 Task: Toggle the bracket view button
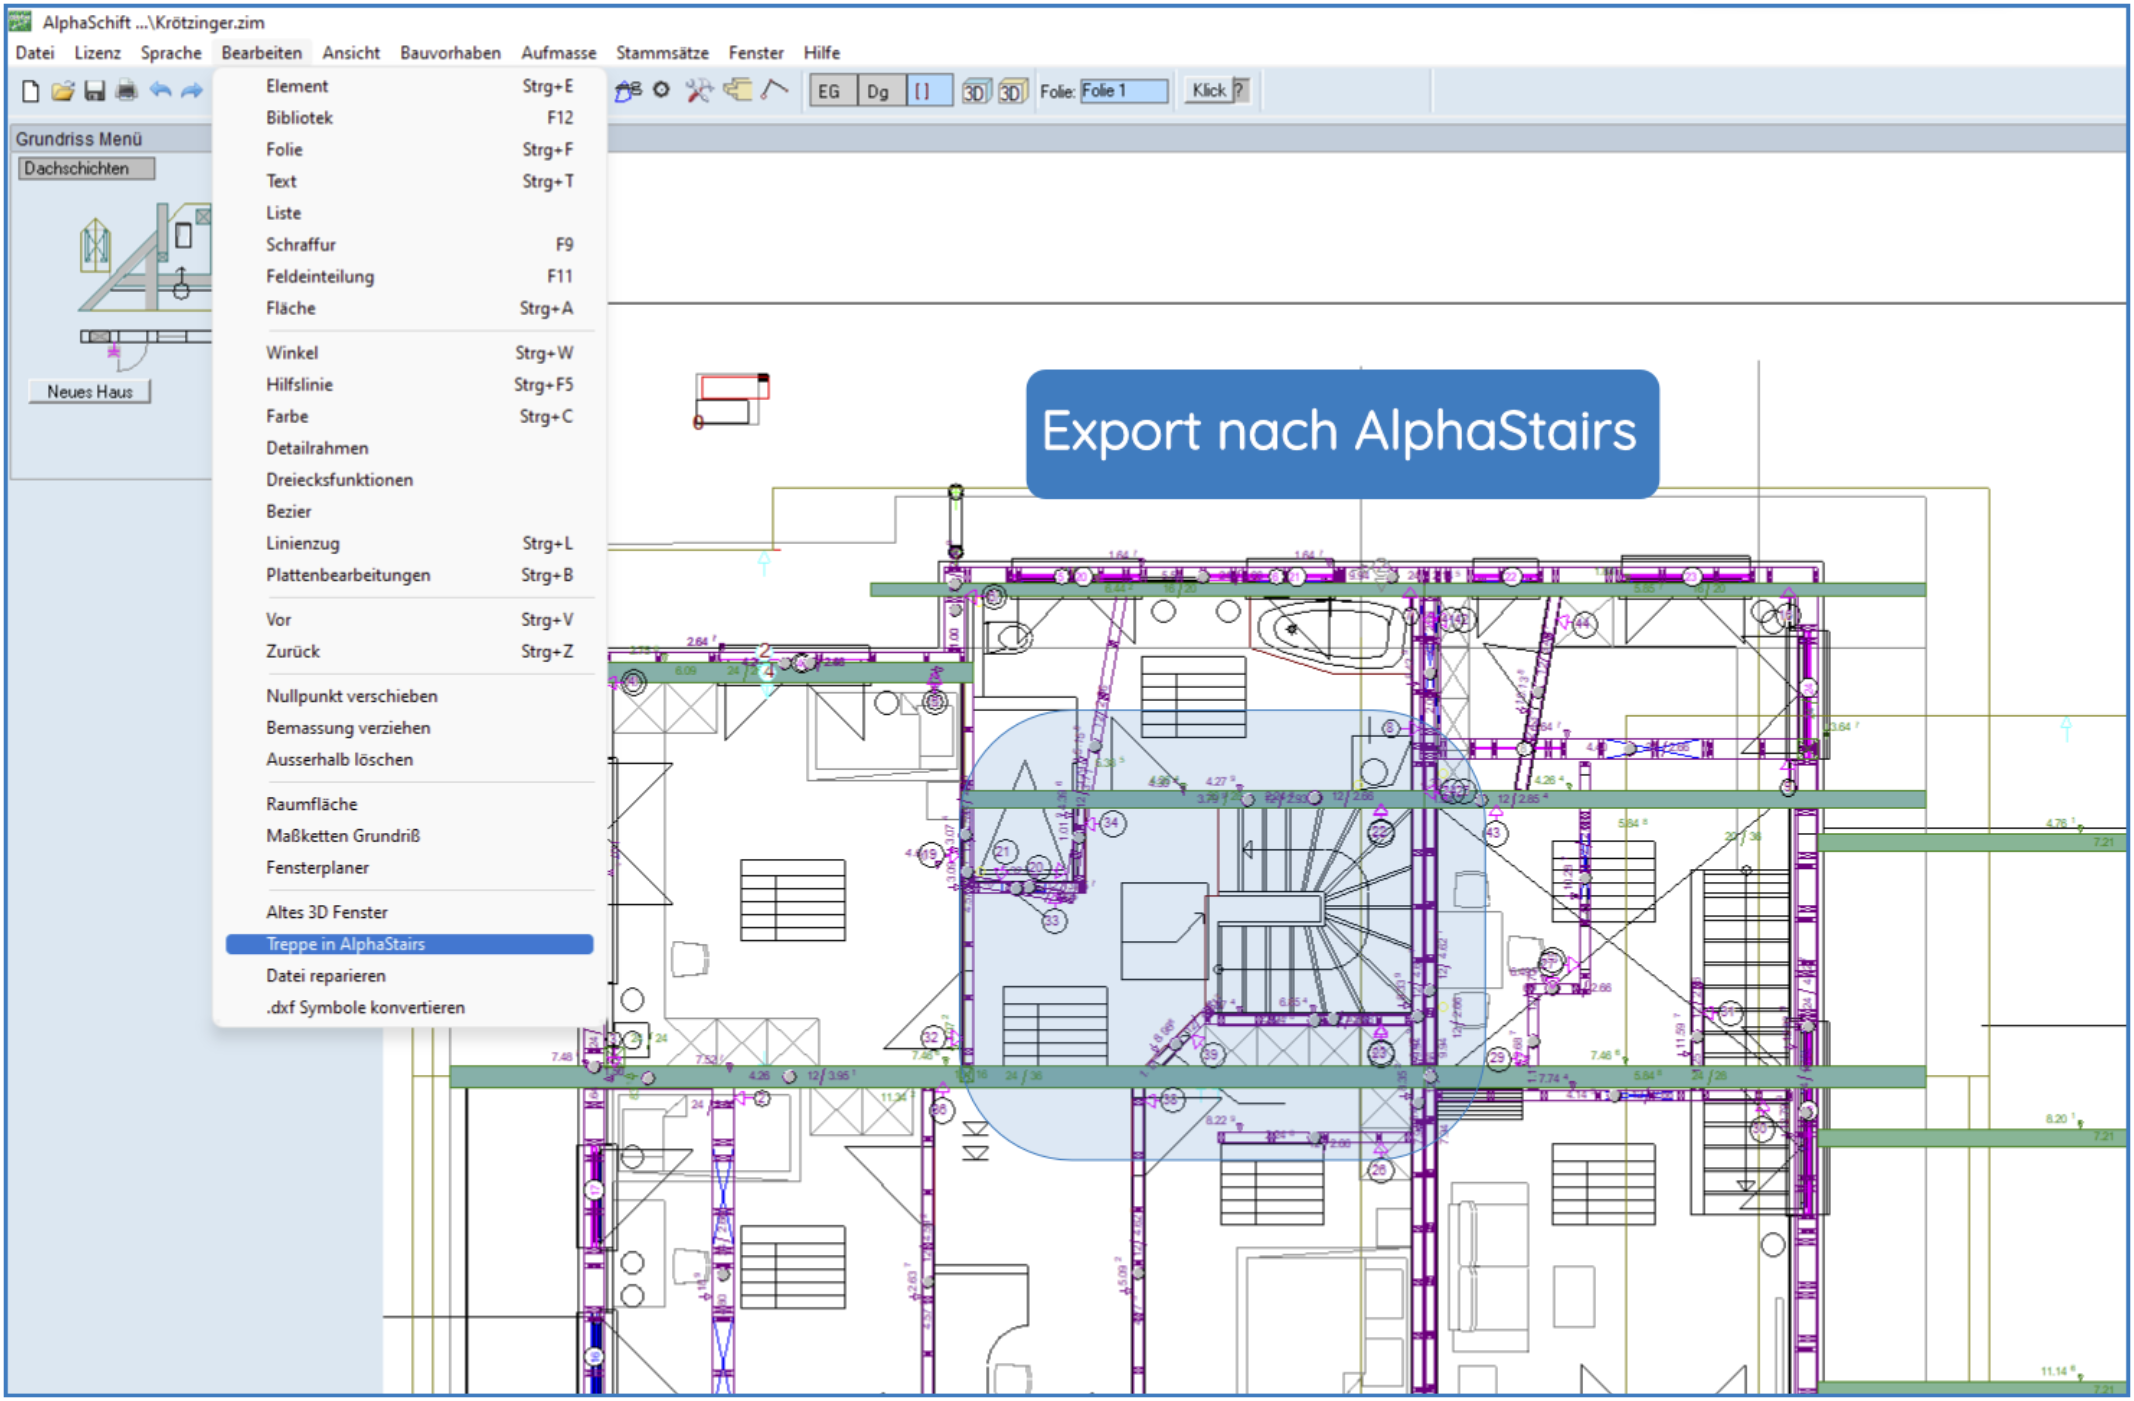[x=929, y=91]
